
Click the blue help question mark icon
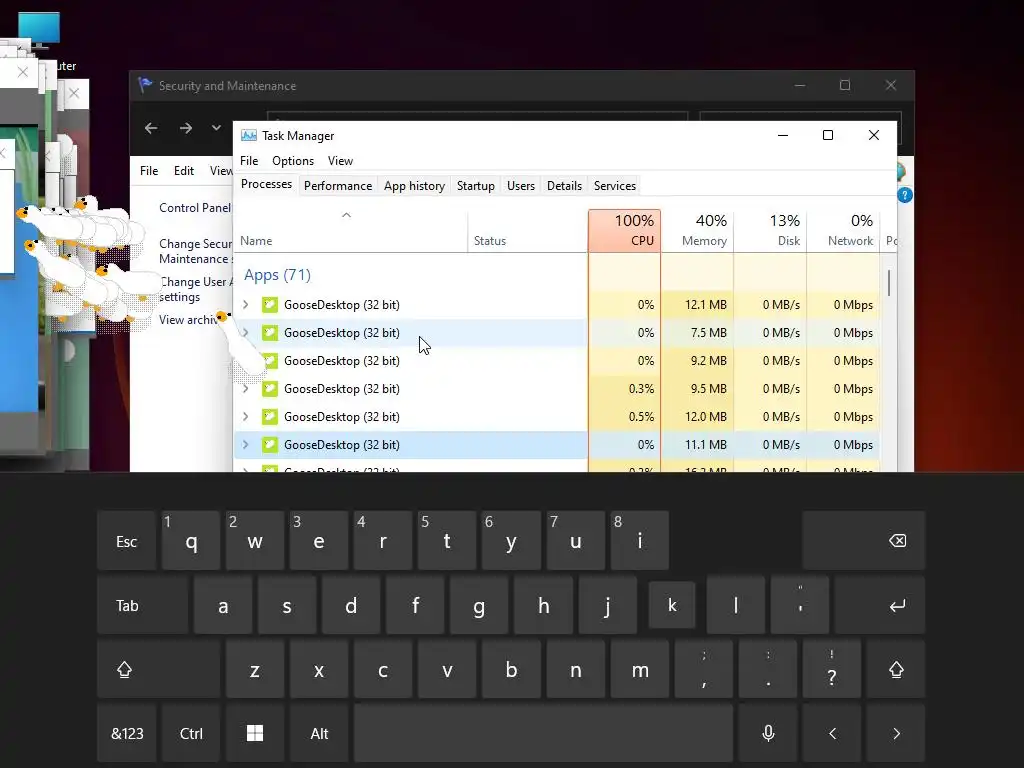[x=904, y=195]
